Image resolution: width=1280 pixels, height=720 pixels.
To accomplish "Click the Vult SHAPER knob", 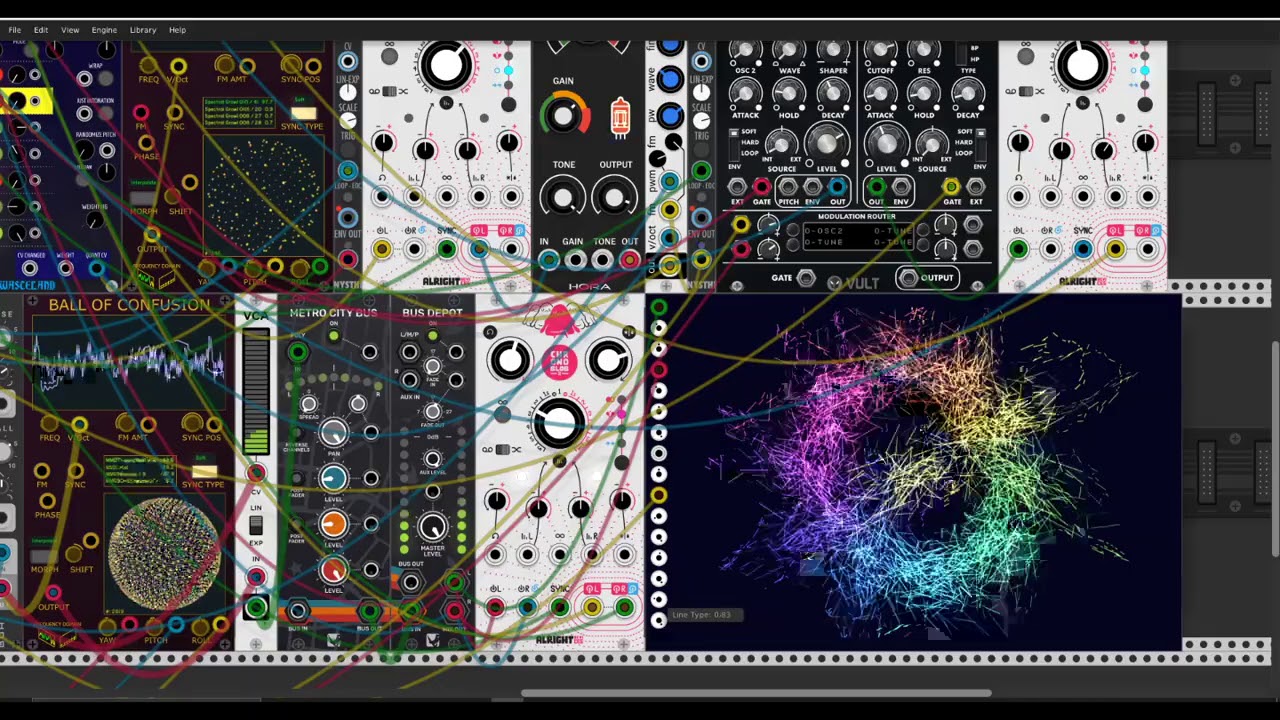I will (833, 50).
